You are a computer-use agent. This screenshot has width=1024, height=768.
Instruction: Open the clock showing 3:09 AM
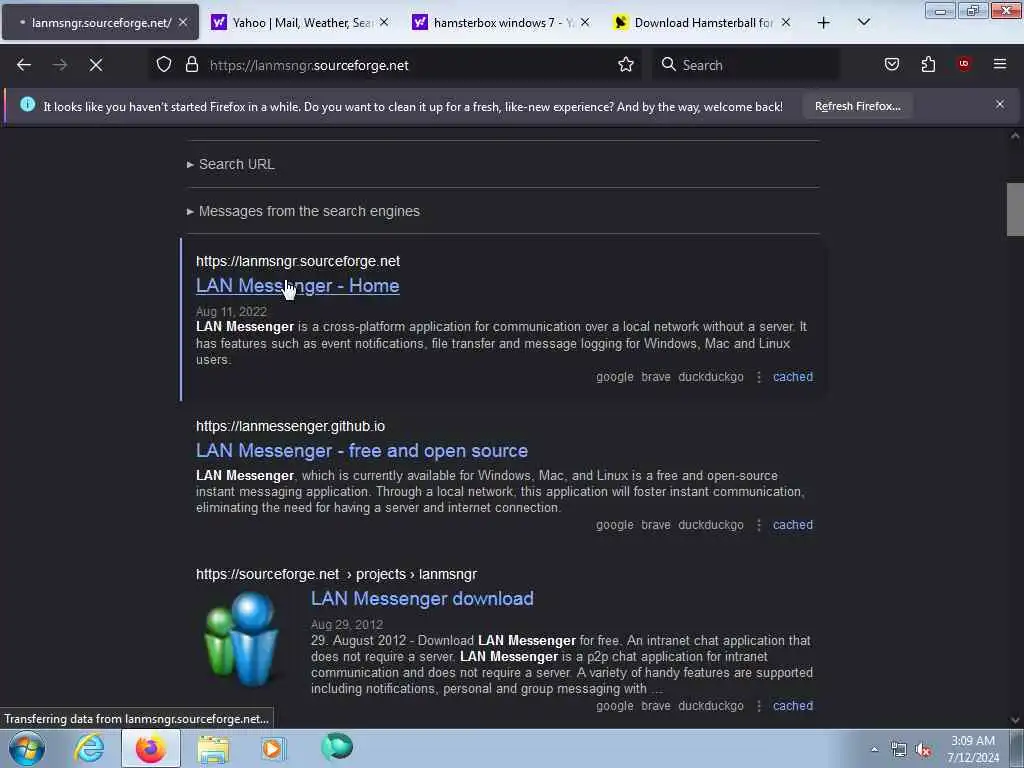pos(973,748)
